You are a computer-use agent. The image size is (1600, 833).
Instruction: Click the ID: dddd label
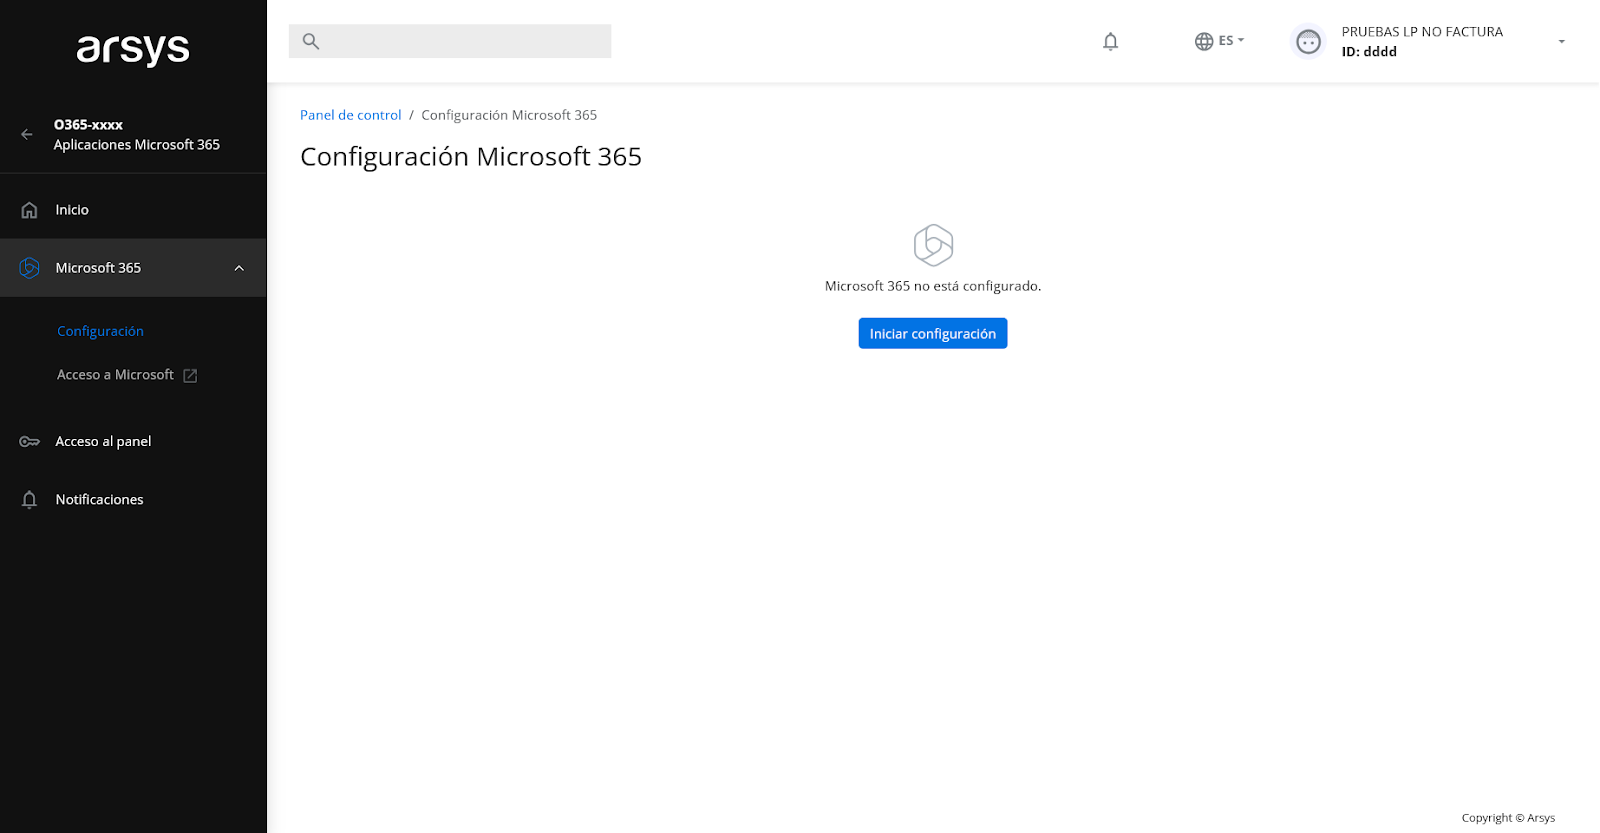(1369, 52)
